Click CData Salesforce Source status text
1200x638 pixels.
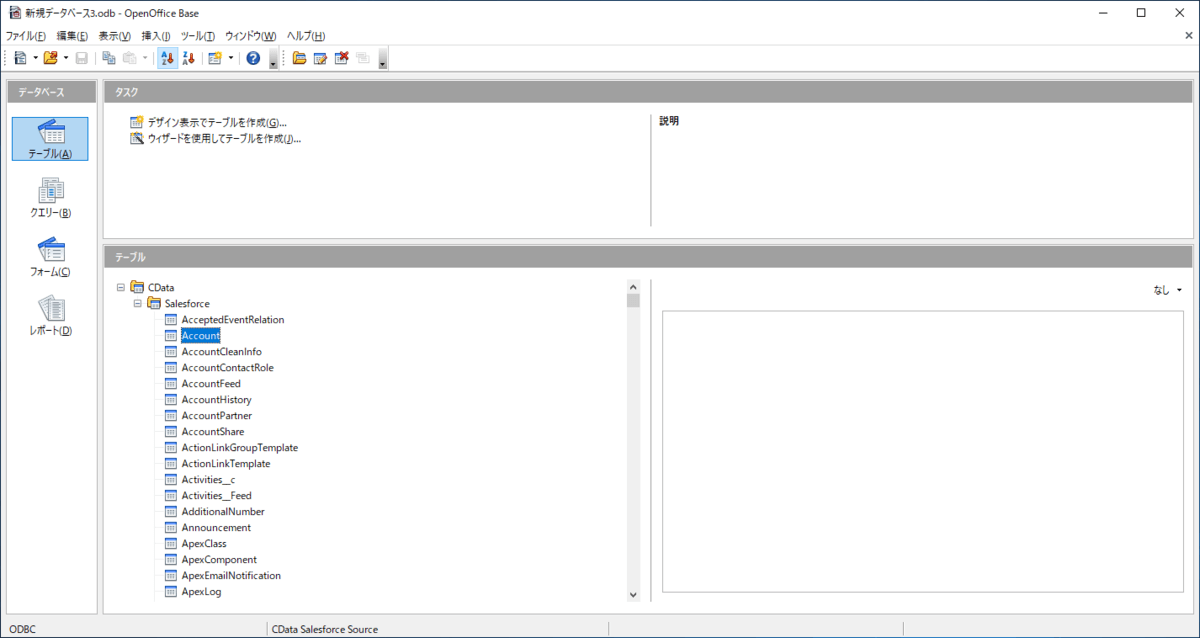(x=325, y=629)
